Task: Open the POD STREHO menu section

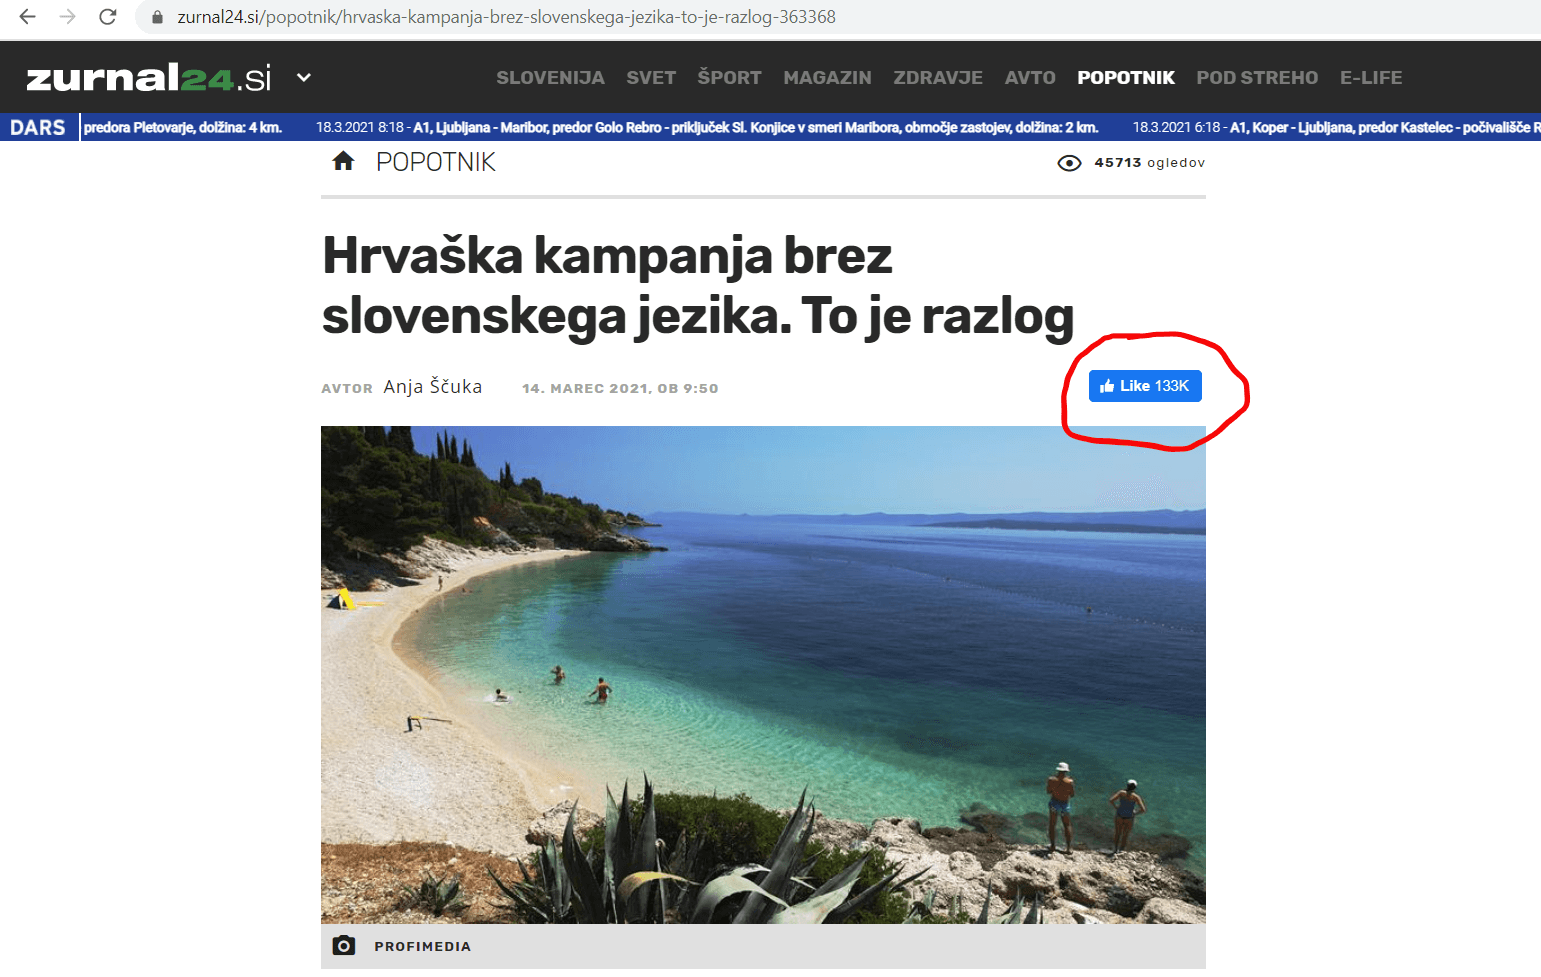Action: coord(1257,78)
